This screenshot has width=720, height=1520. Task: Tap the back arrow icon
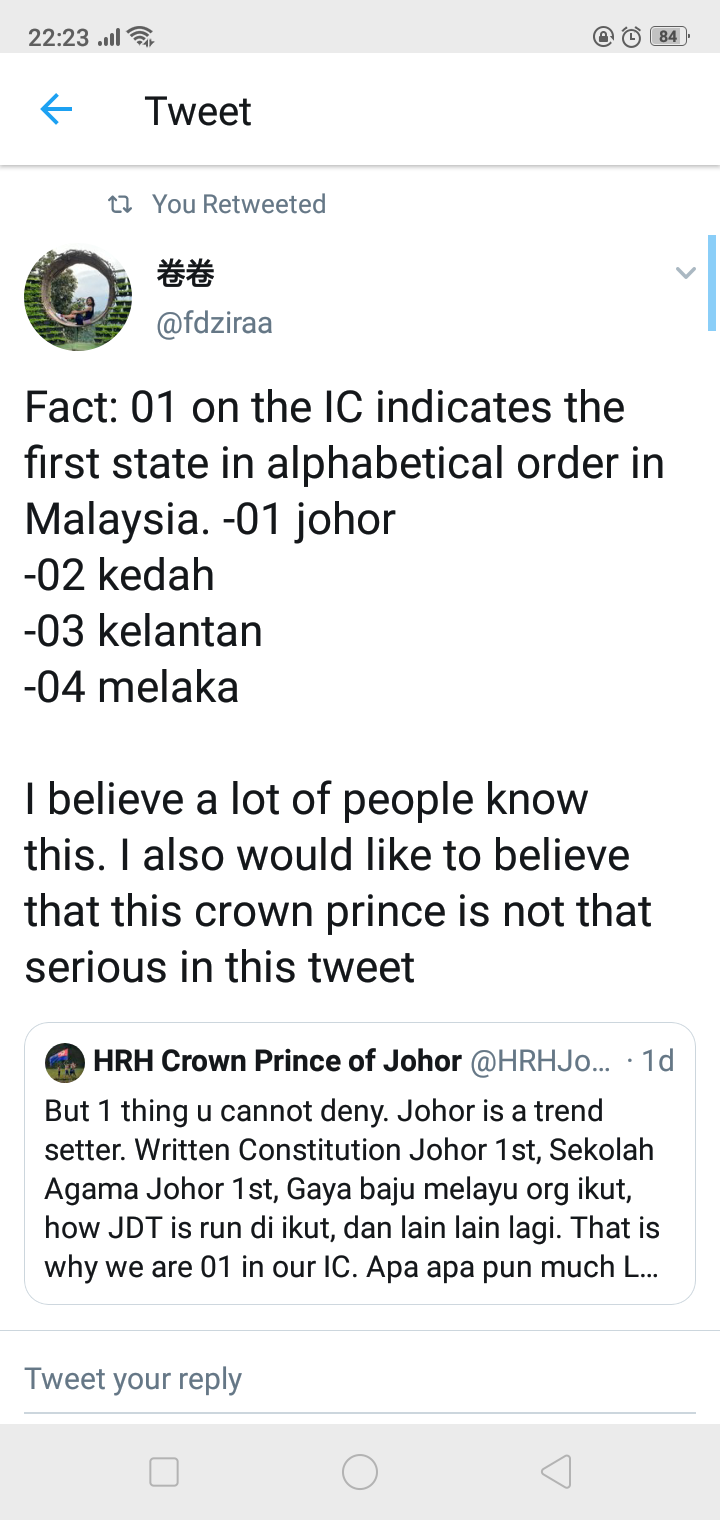pyautogui.click(x=56, y=110)
